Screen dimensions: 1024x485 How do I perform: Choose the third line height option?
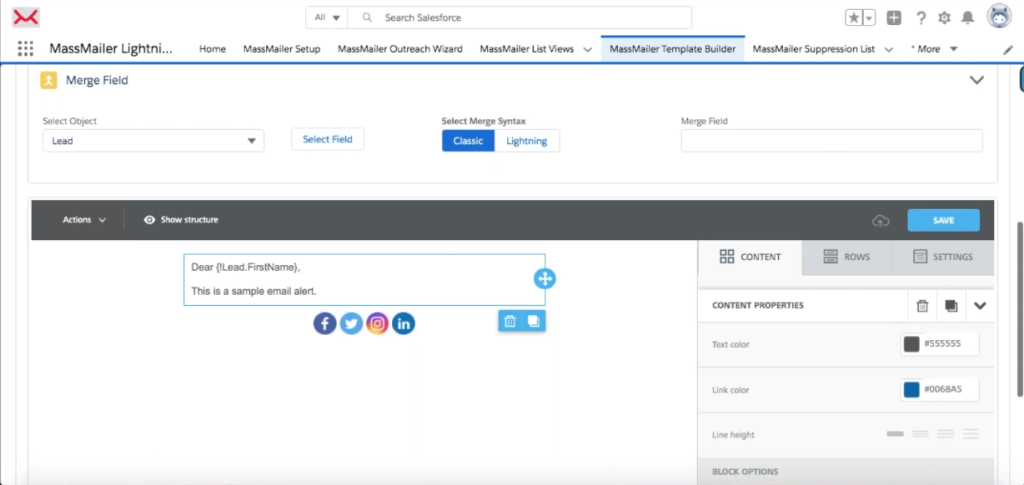[945, 434]
